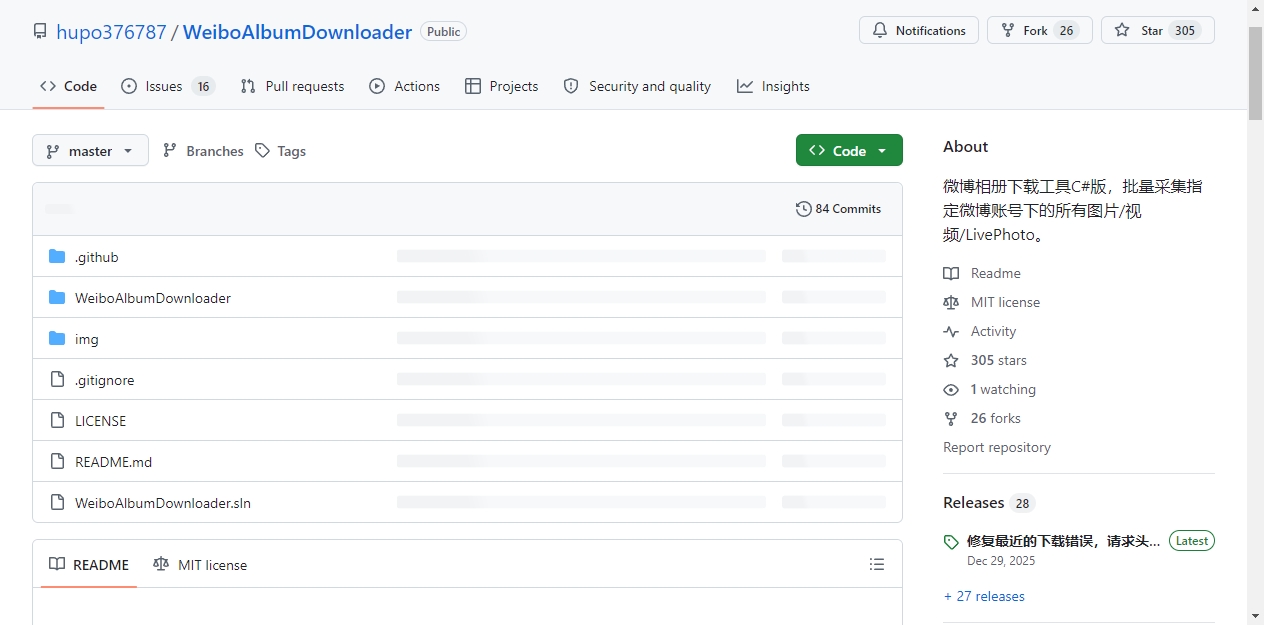The height and width of the screenshot is (625, 1264).
Task: Open the WeiboAlbumDownloader repository link
Action: [x=297, y=32]
